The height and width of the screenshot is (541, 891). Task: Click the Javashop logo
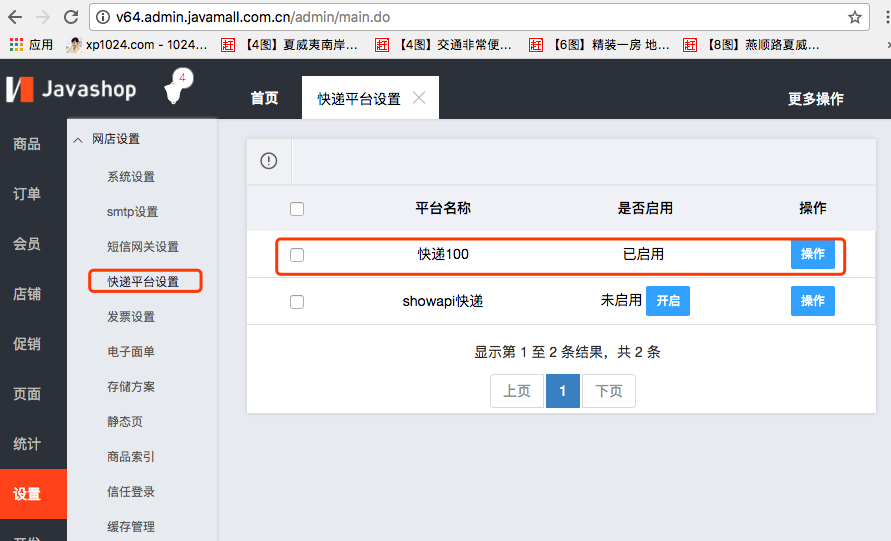click(x=71, y=89)
